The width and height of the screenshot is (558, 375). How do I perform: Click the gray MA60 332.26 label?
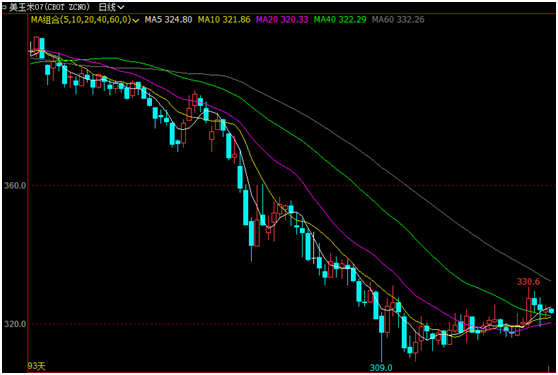(x=398, y=20)
